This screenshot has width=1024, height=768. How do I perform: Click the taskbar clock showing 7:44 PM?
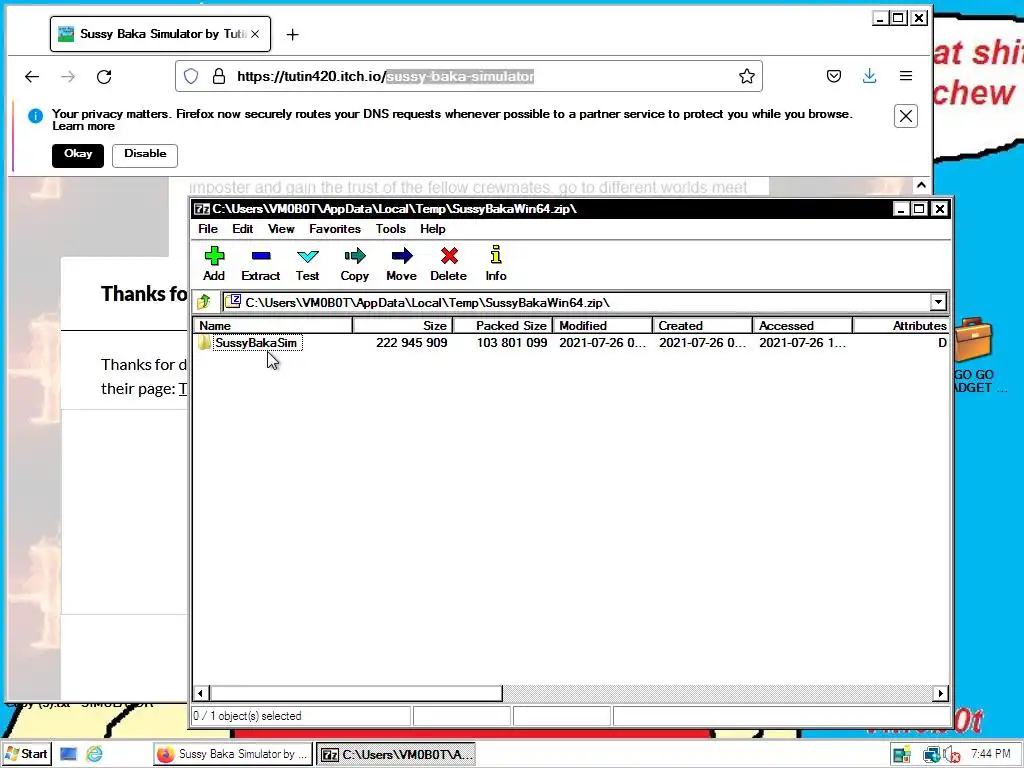990,754
